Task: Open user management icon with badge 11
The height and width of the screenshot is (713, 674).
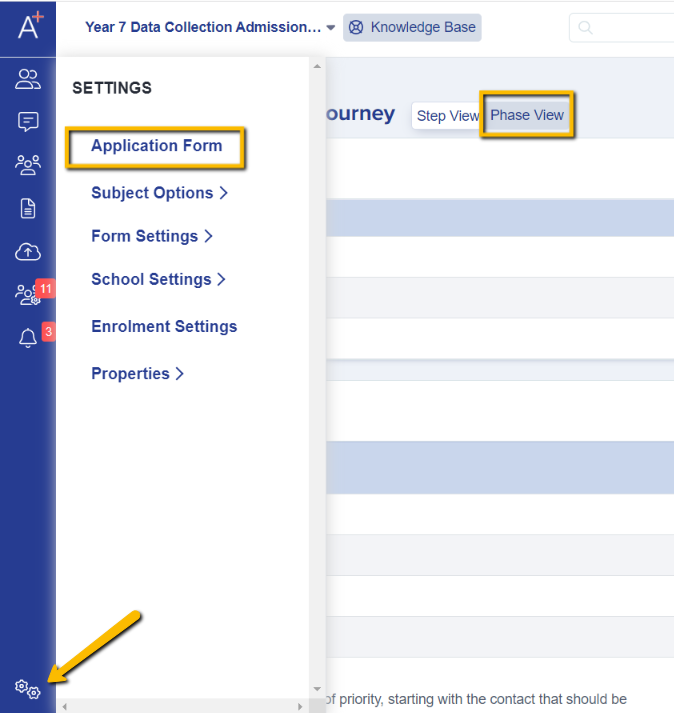Action: pyautogui.click(x=28, y=295)
